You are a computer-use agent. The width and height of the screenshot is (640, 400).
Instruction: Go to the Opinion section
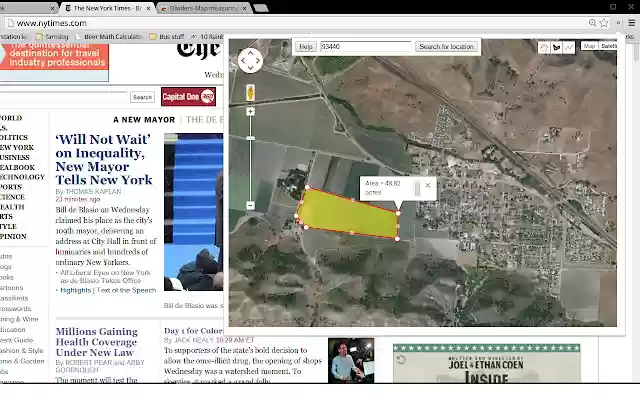[13, 236]
